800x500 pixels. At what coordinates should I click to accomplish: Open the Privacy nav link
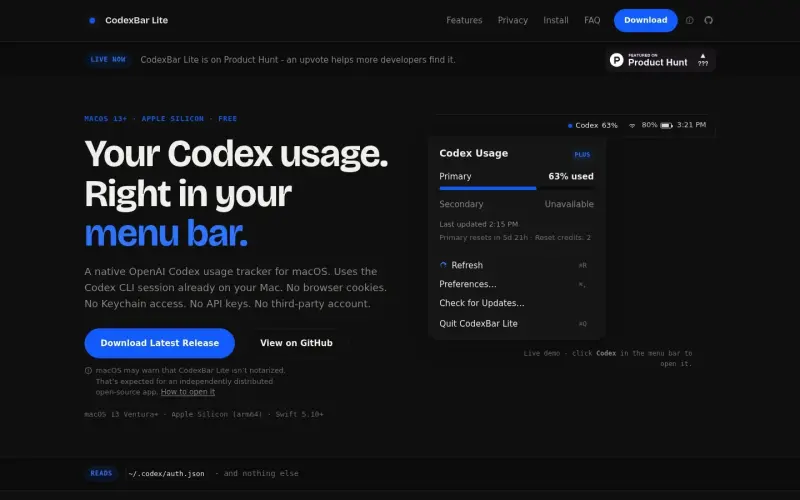(x=512, y=20)
